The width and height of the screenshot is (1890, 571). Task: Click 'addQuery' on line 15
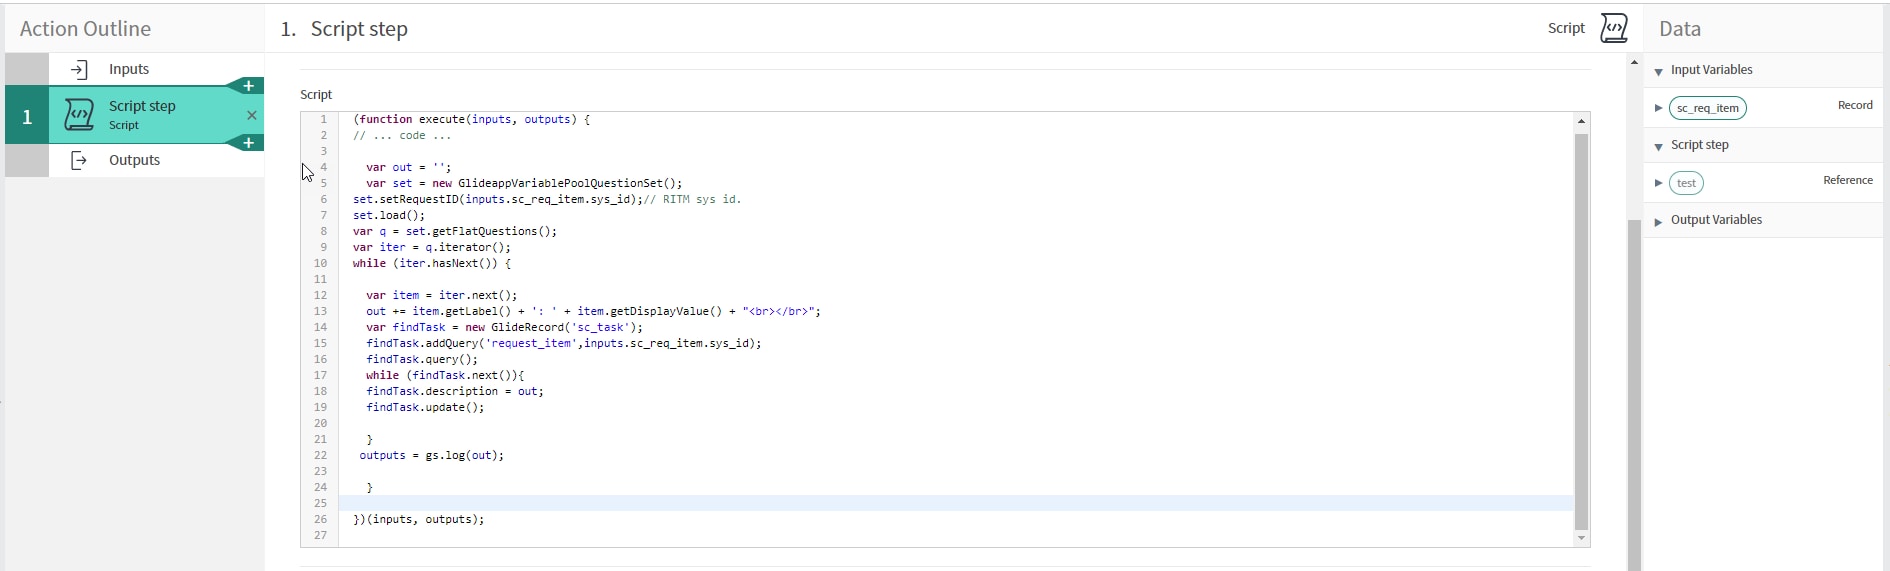click(452, 343)
